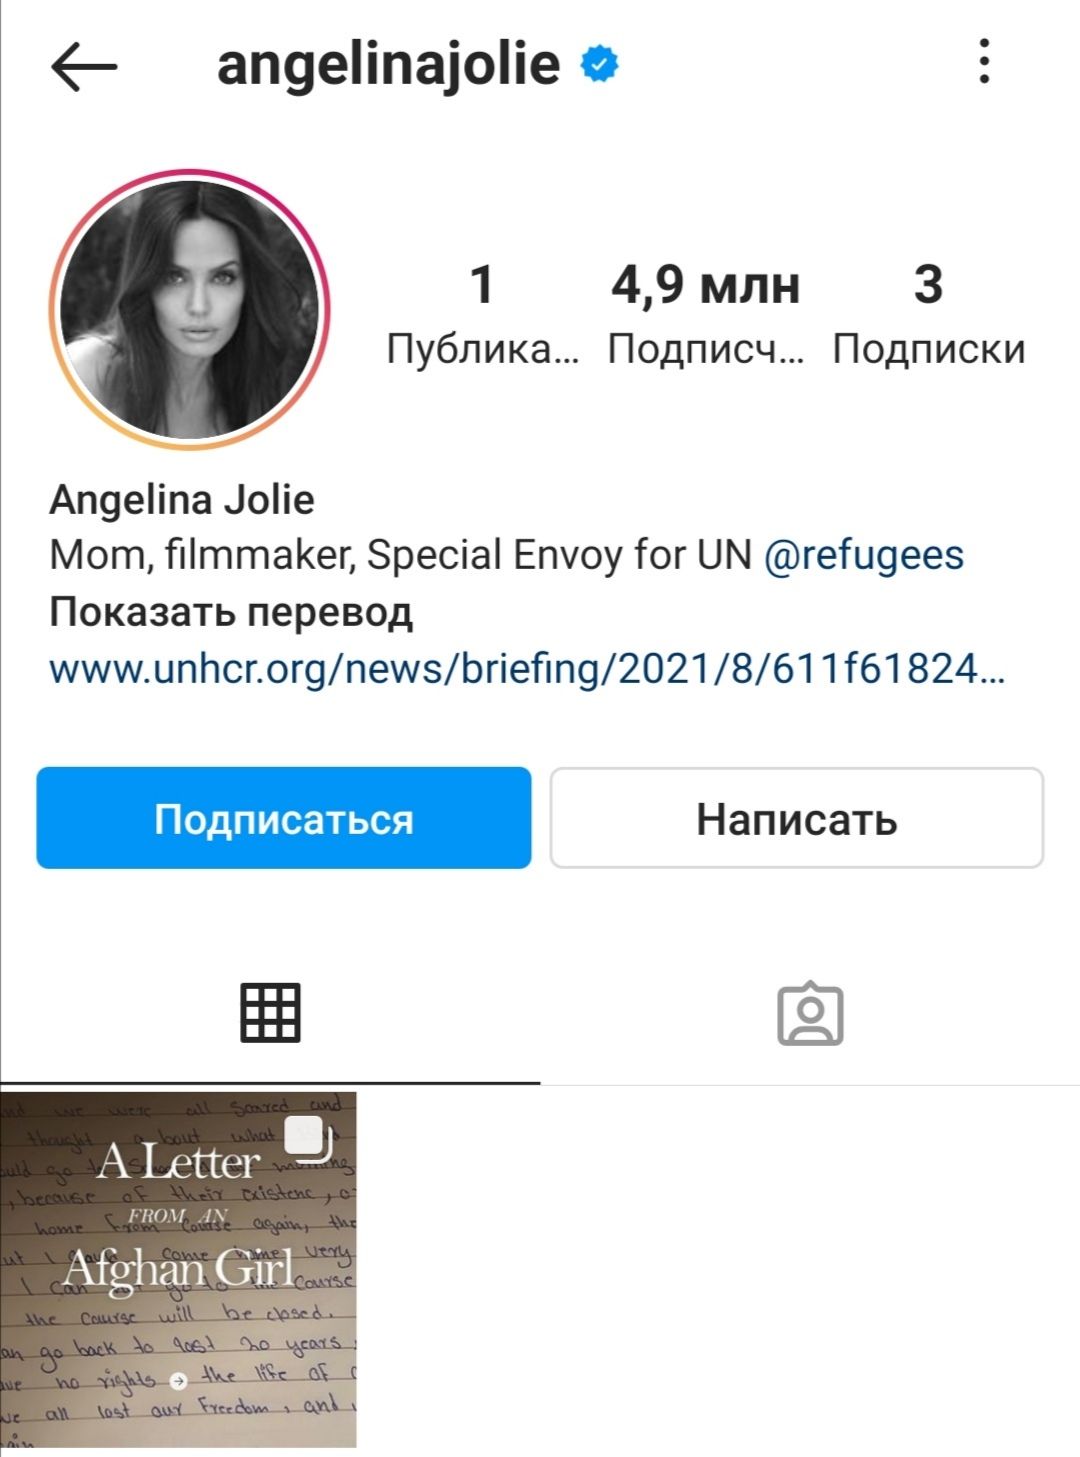Click Показать перевод to translate the bio
1080x1457 pixels.
(x=231, y=611)
